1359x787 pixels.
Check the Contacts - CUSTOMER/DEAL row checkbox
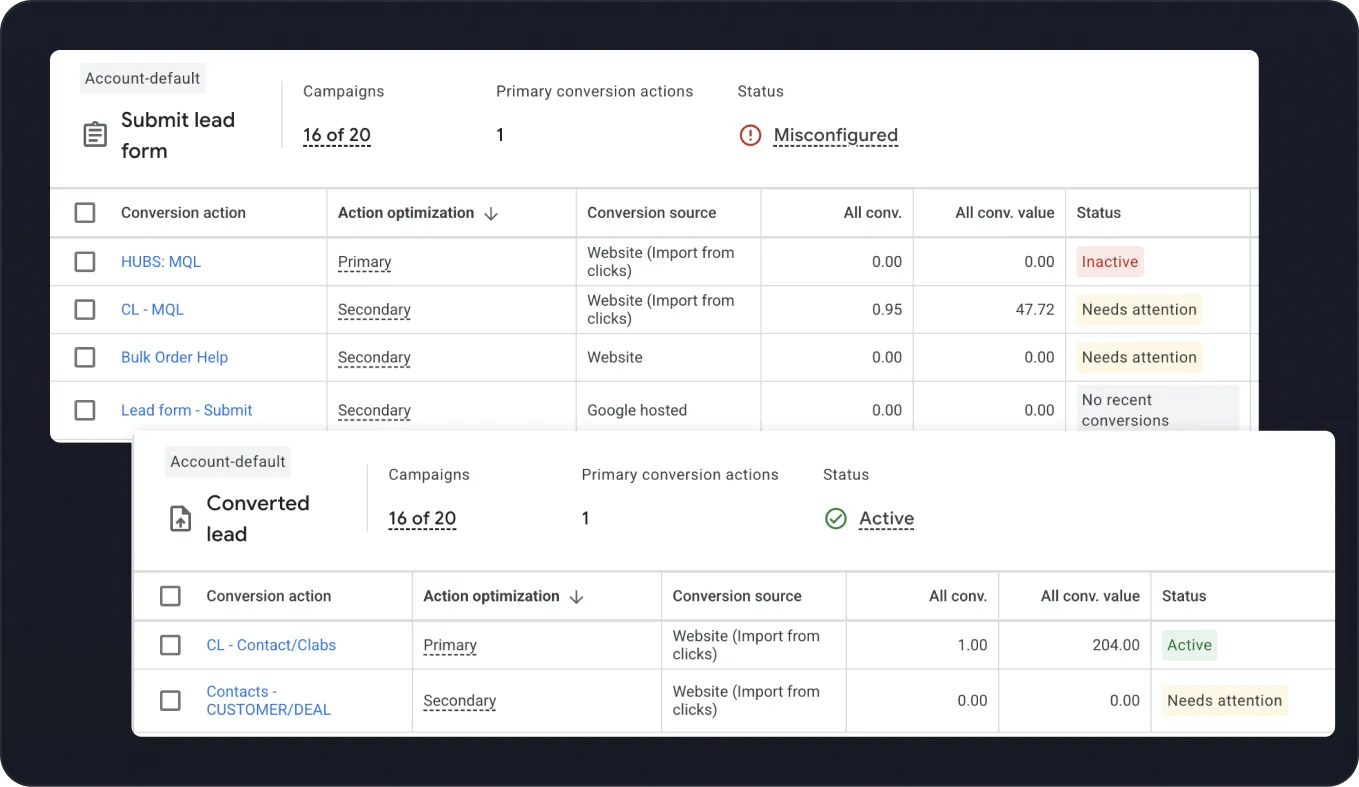coord(171,700)
